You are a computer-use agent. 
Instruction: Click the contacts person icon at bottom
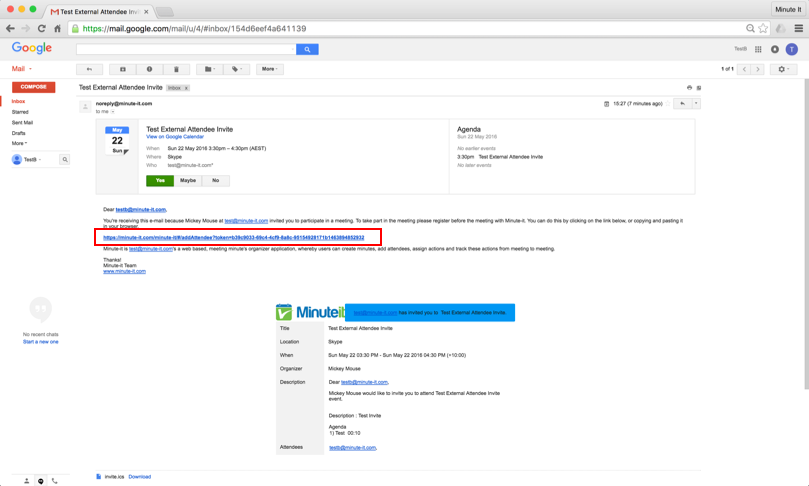[x=26, y=481]
